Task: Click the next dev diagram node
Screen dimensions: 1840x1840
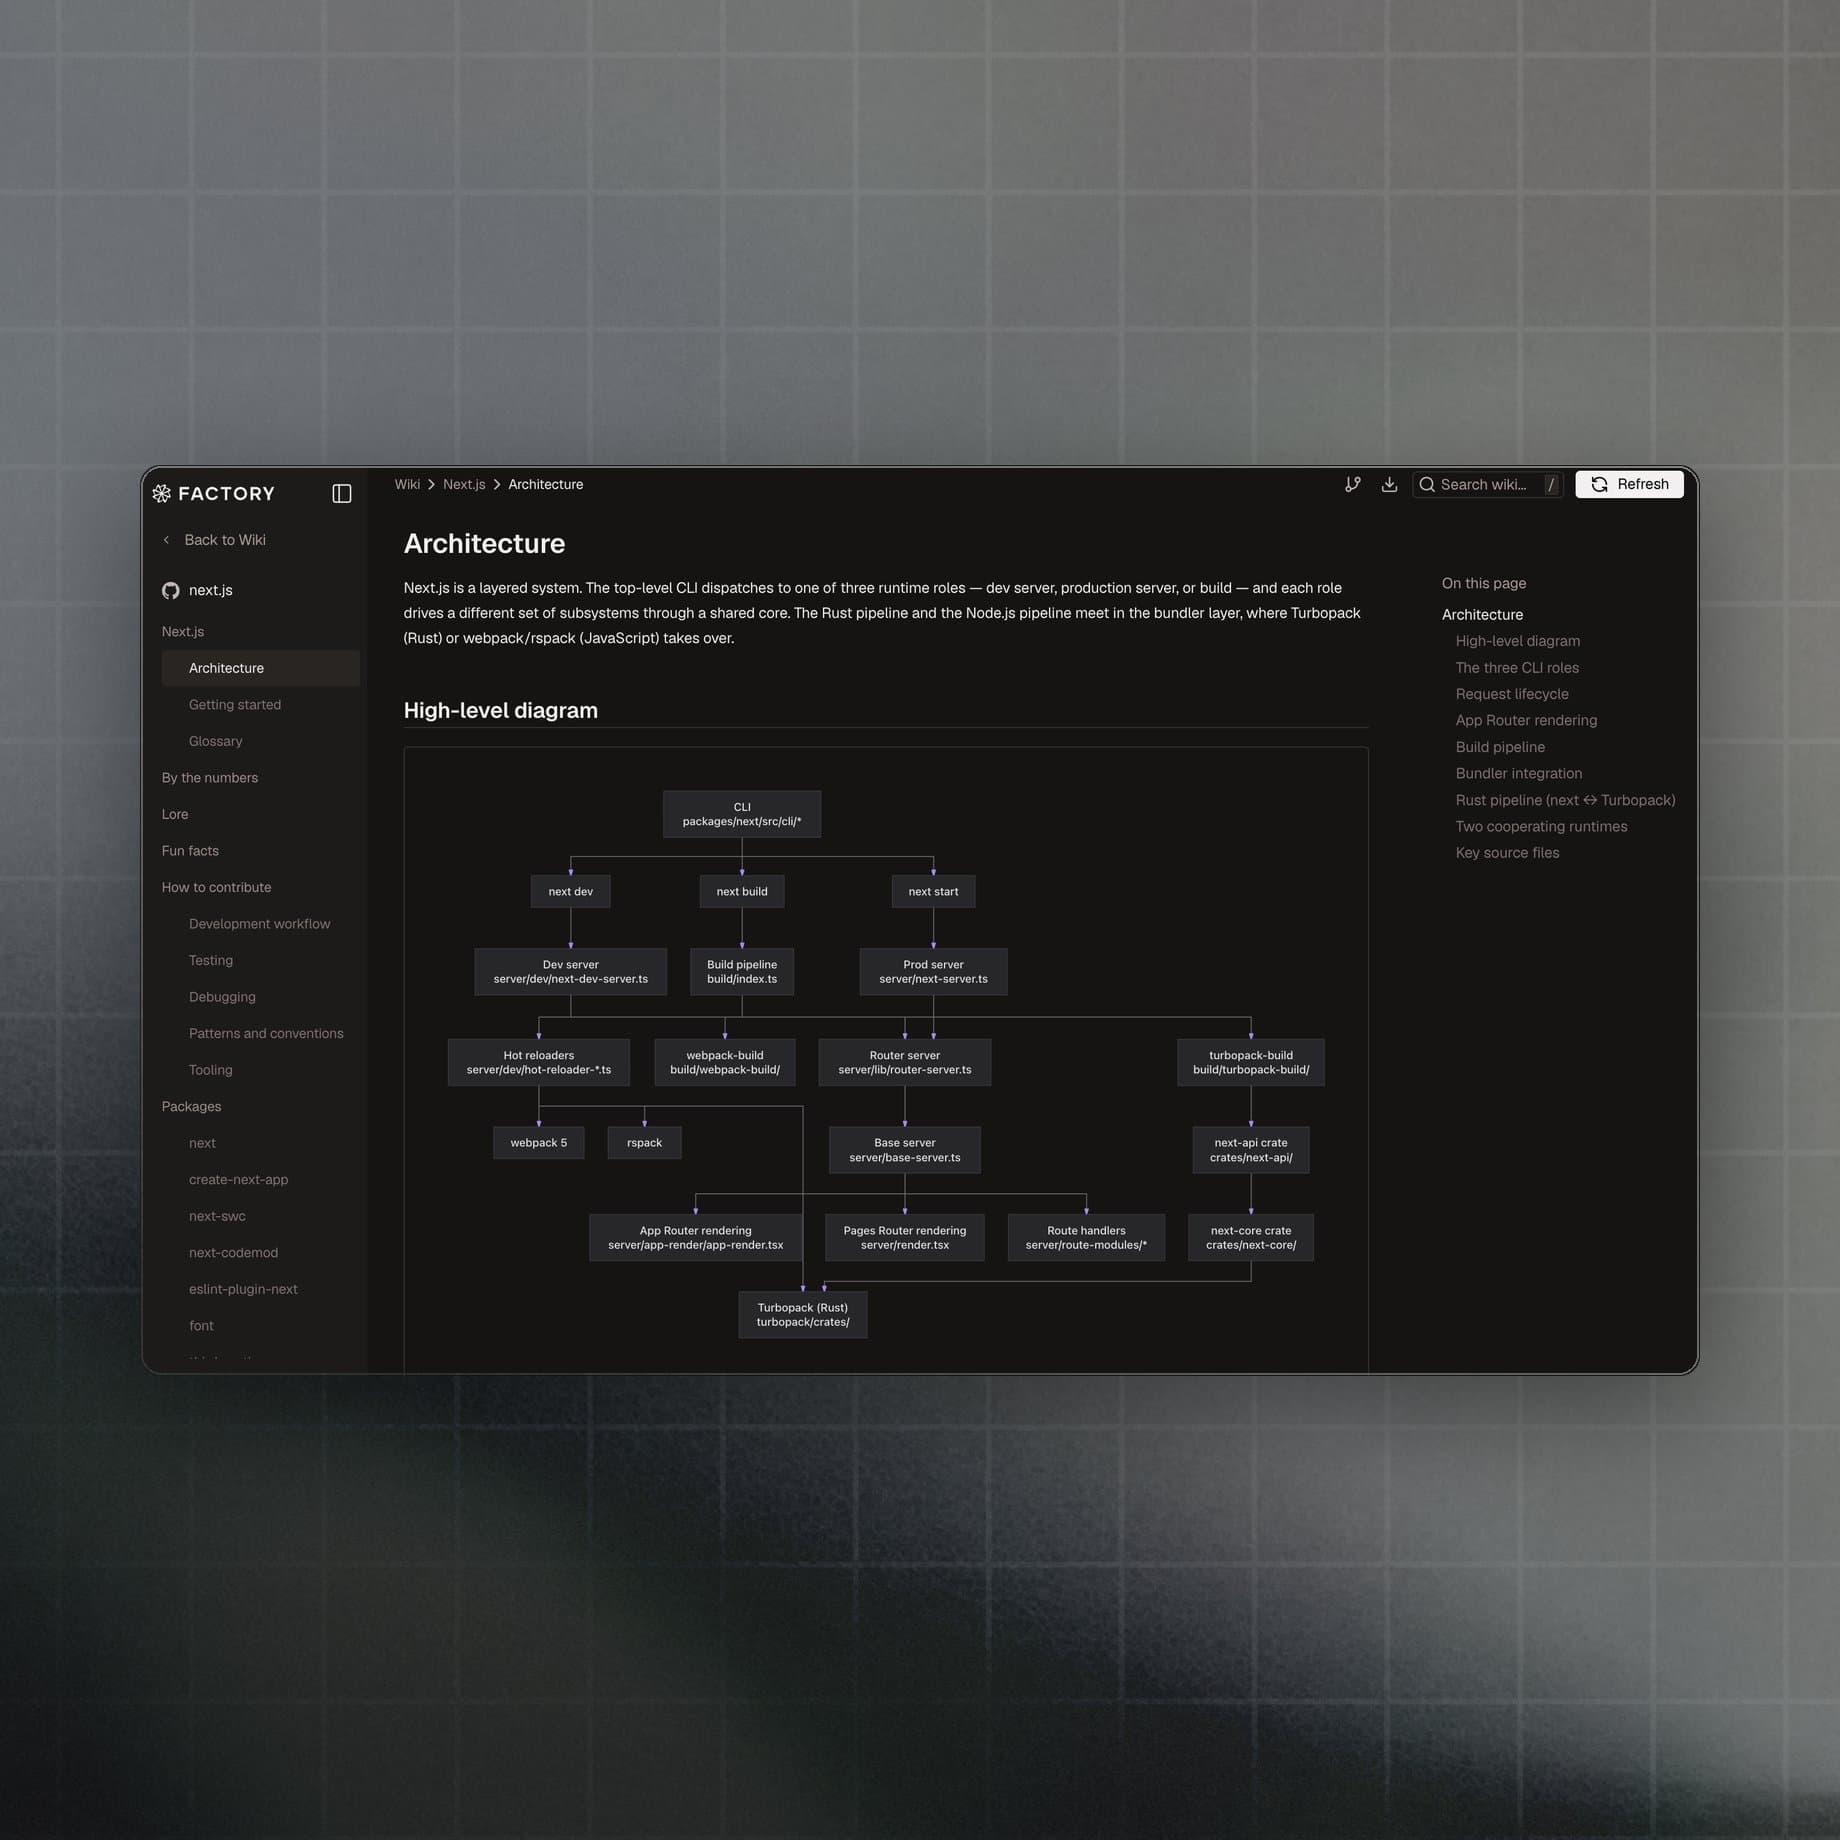Action: (570, 891)
